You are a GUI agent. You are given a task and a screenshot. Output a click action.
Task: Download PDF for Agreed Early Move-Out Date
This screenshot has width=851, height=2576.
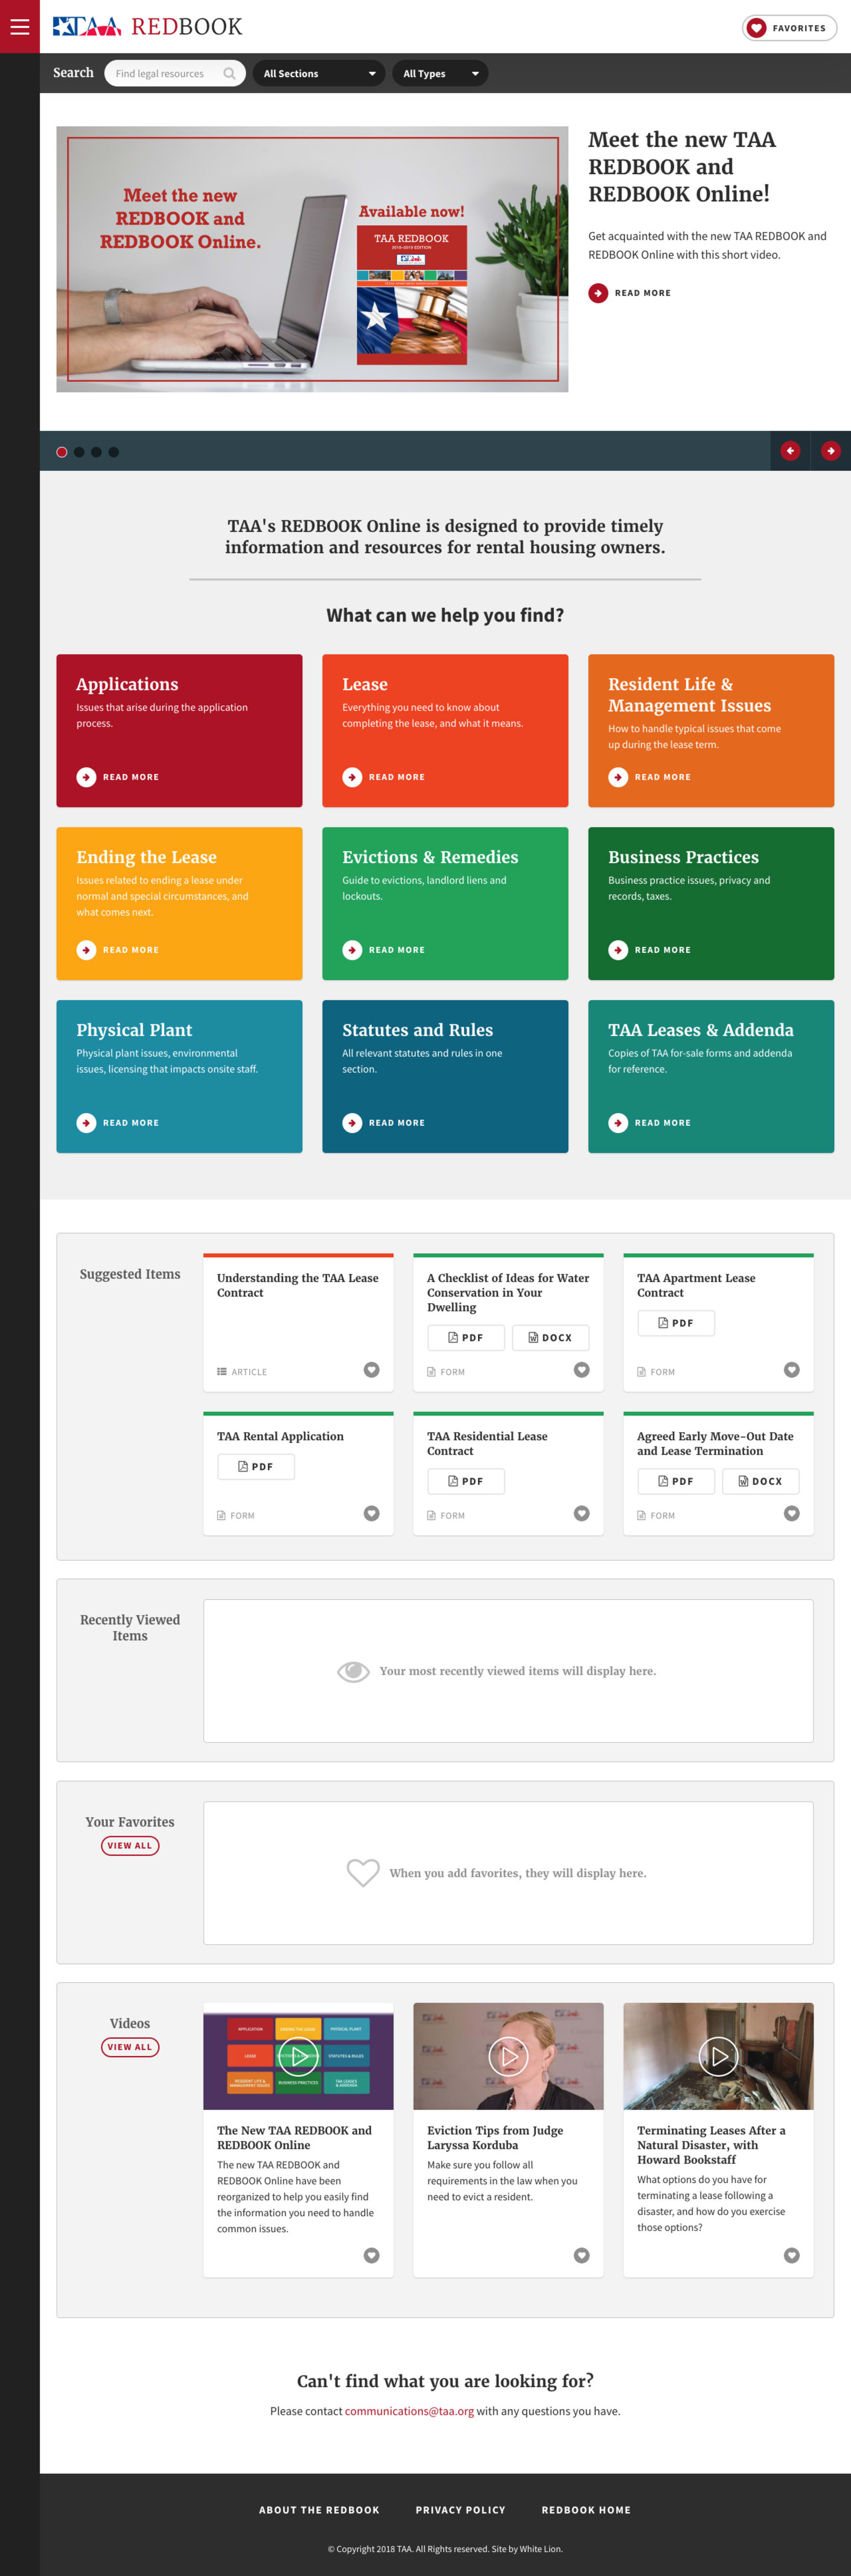(x=676, y=1482)
